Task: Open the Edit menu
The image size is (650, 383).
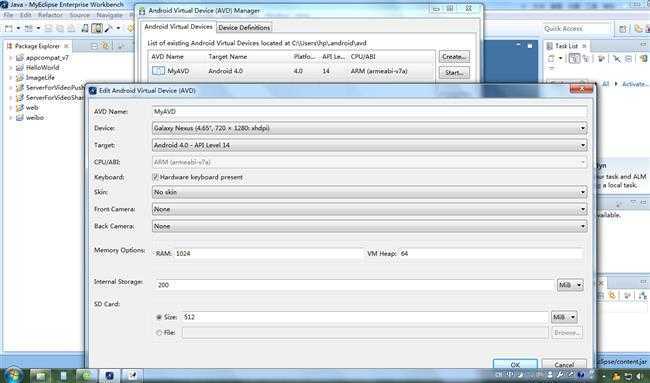Action: (x=26, y=15)
